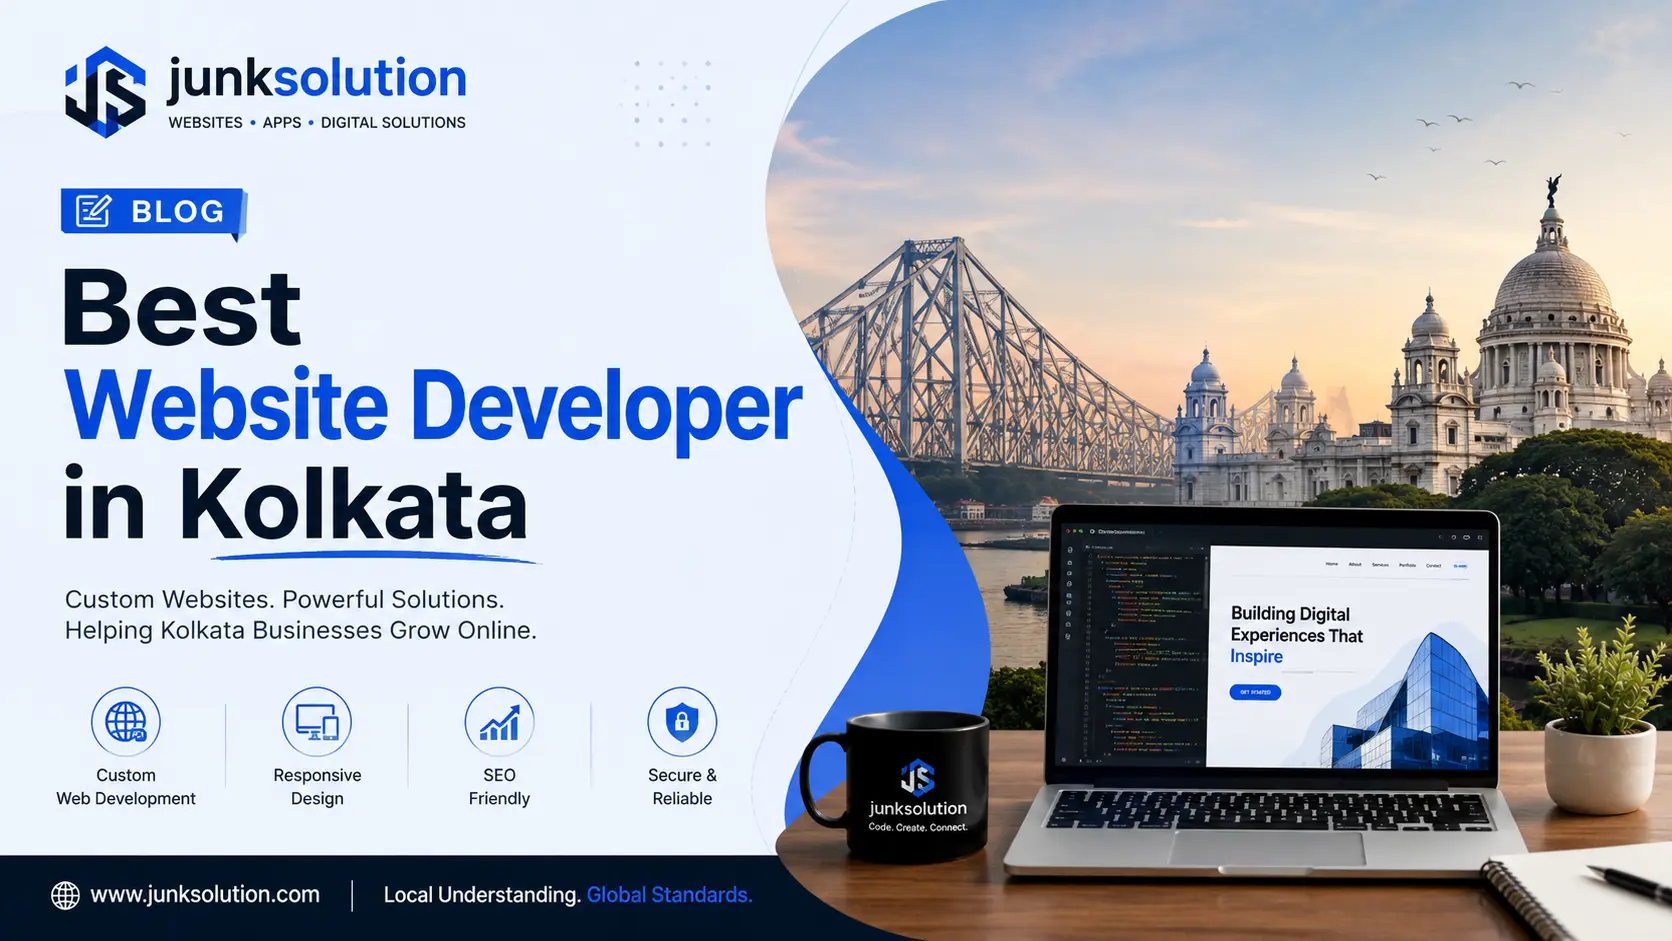Click 'Global Standards.' blue footer text
Screen dimensions: 1672x941
click(x=669, y=895)
